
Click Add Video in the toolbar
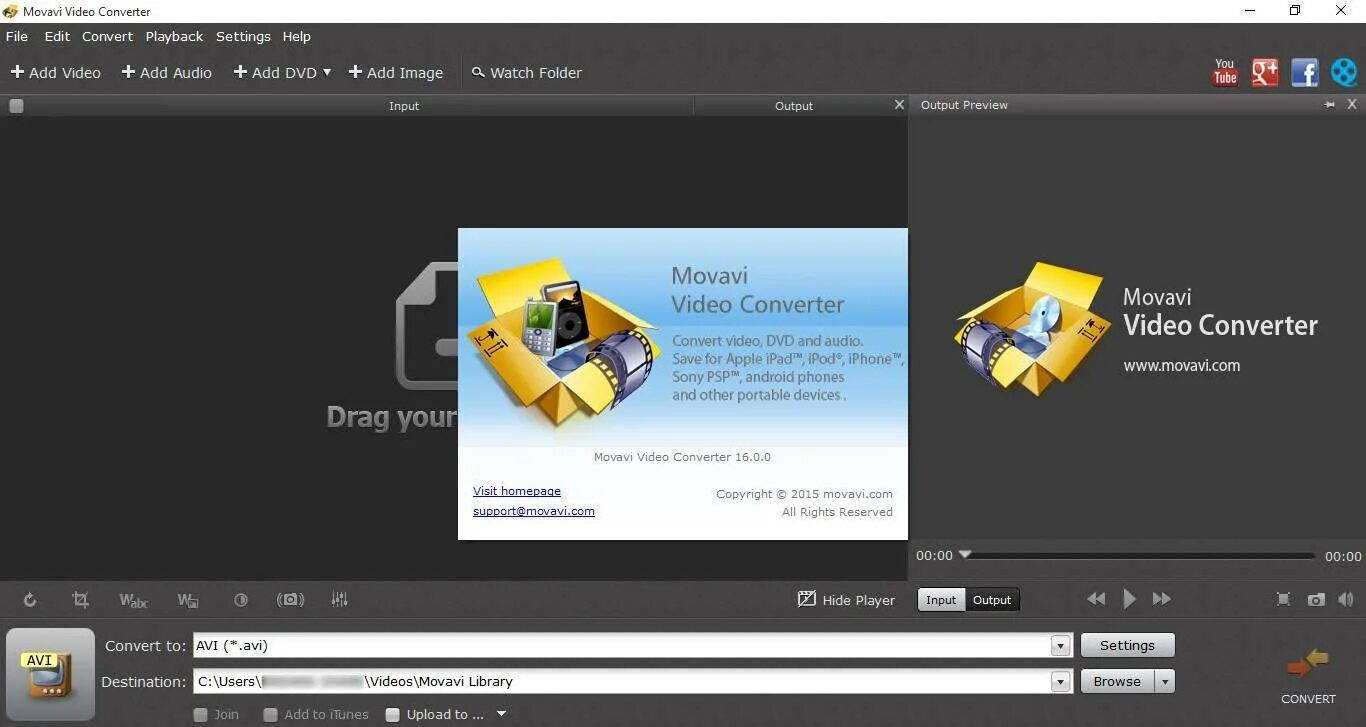tap(56, 72)
